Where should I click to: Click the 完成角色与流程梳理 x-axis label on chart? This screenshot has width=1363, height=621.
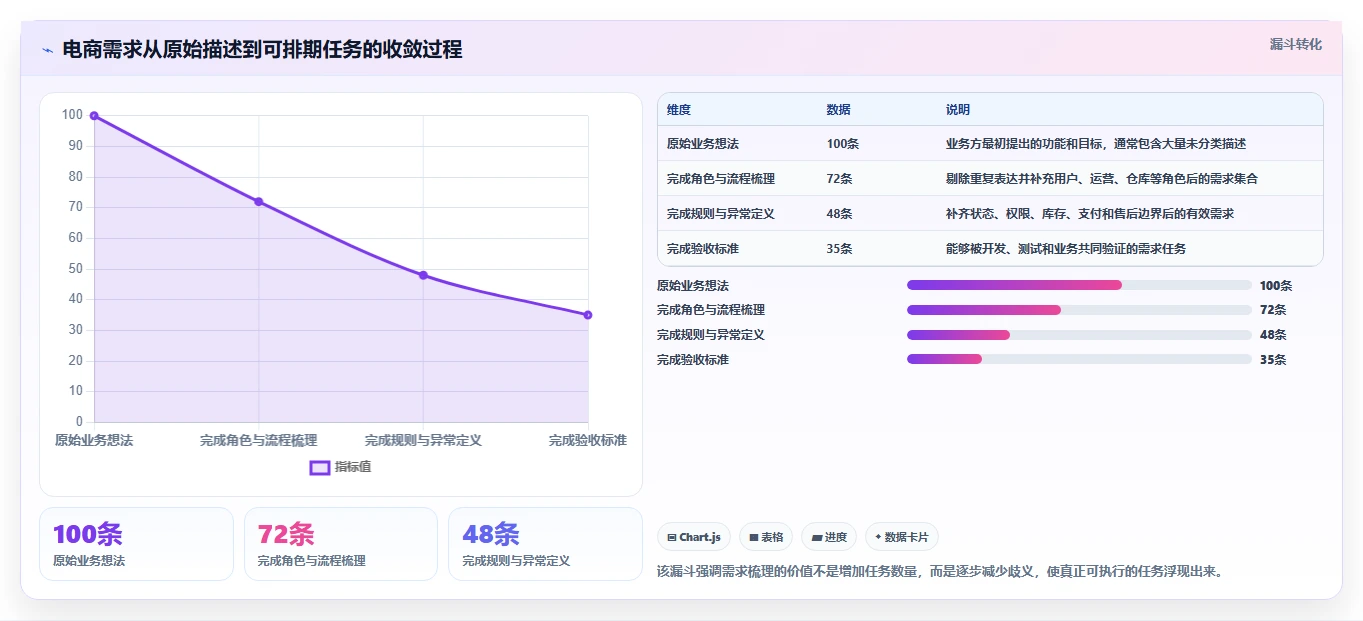click(x=258, y=440)
